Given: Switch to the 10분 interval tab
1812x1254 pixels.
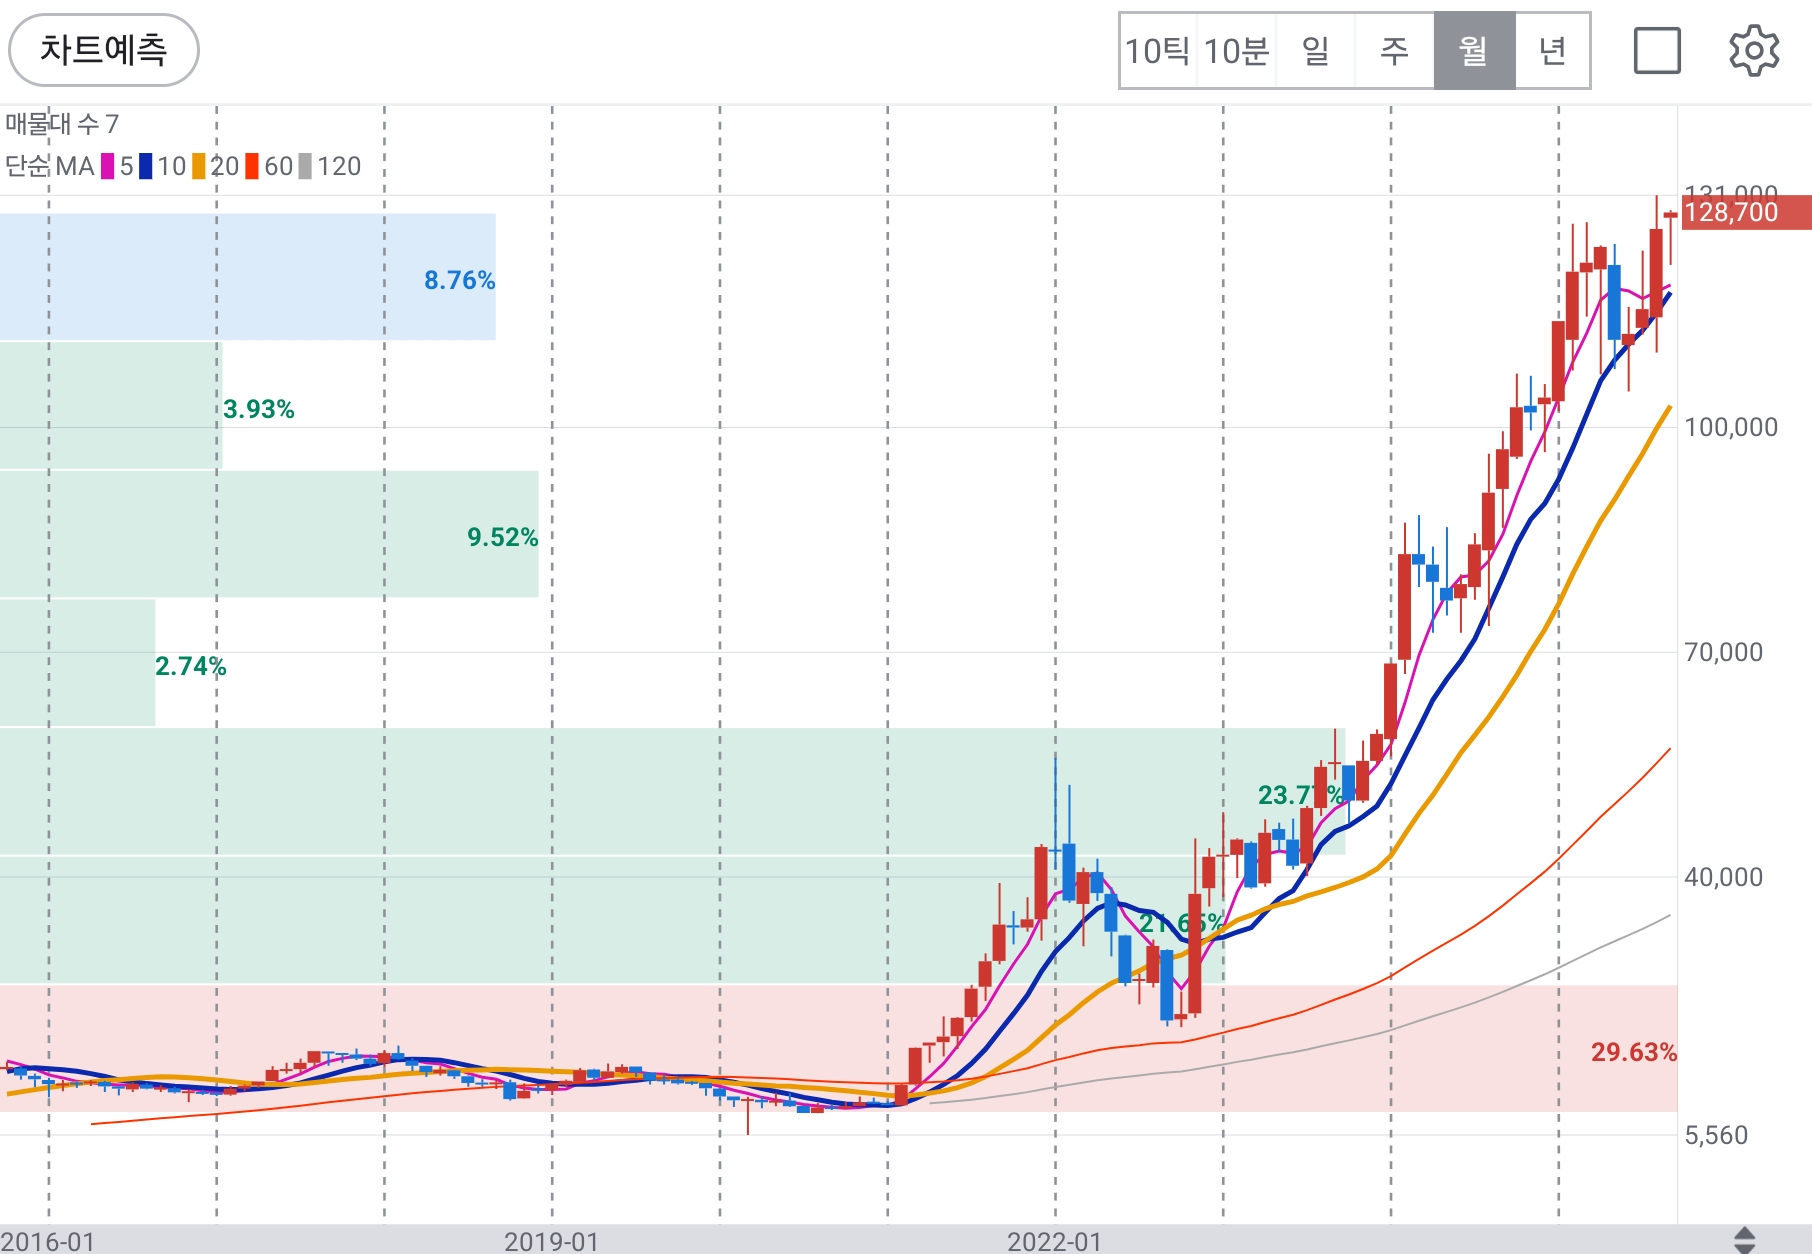Looking at the screenshot, I should 1236,51.
